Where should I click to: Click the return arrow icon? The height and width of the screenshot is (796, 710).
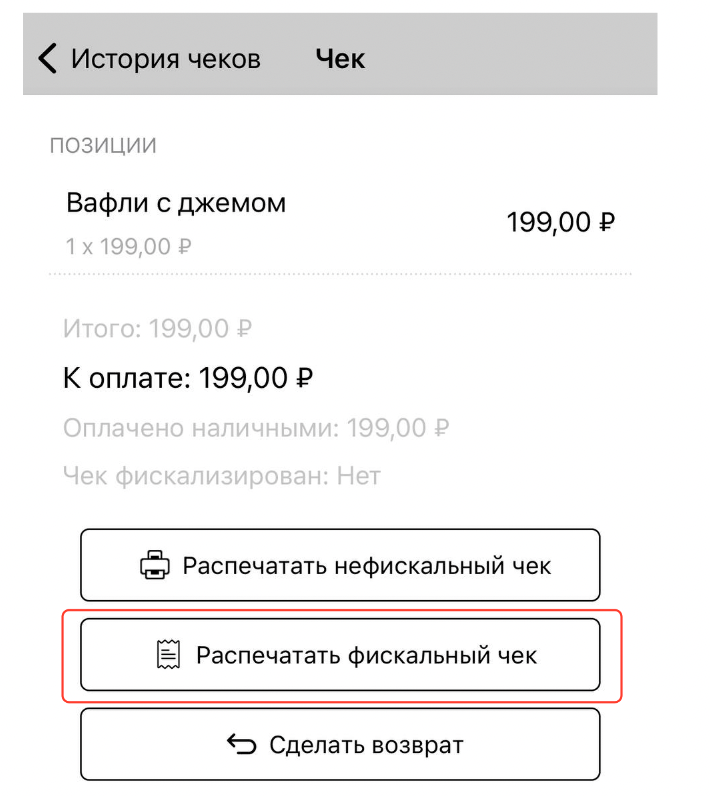pyautogui.click(x=242, y=745)
